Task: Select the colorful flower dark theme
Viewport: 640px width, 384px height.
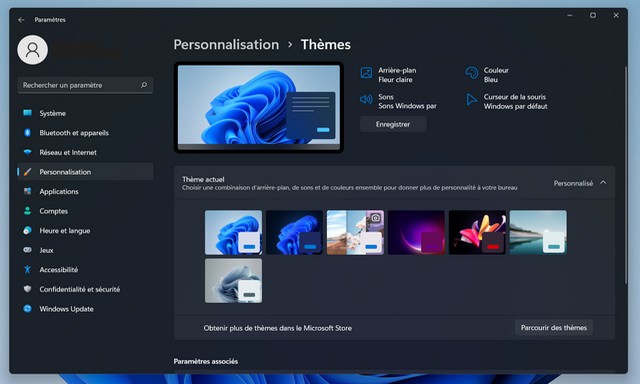Action: pyautogui.click(x=477, y=232)
